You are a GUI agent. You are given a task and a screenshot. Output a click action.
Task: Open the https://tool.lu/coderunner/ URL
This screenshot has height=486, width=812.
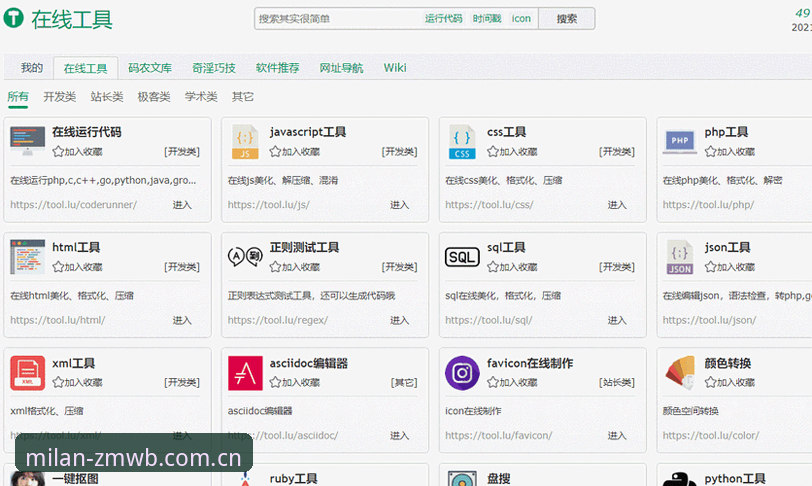[x=74, y=205]
